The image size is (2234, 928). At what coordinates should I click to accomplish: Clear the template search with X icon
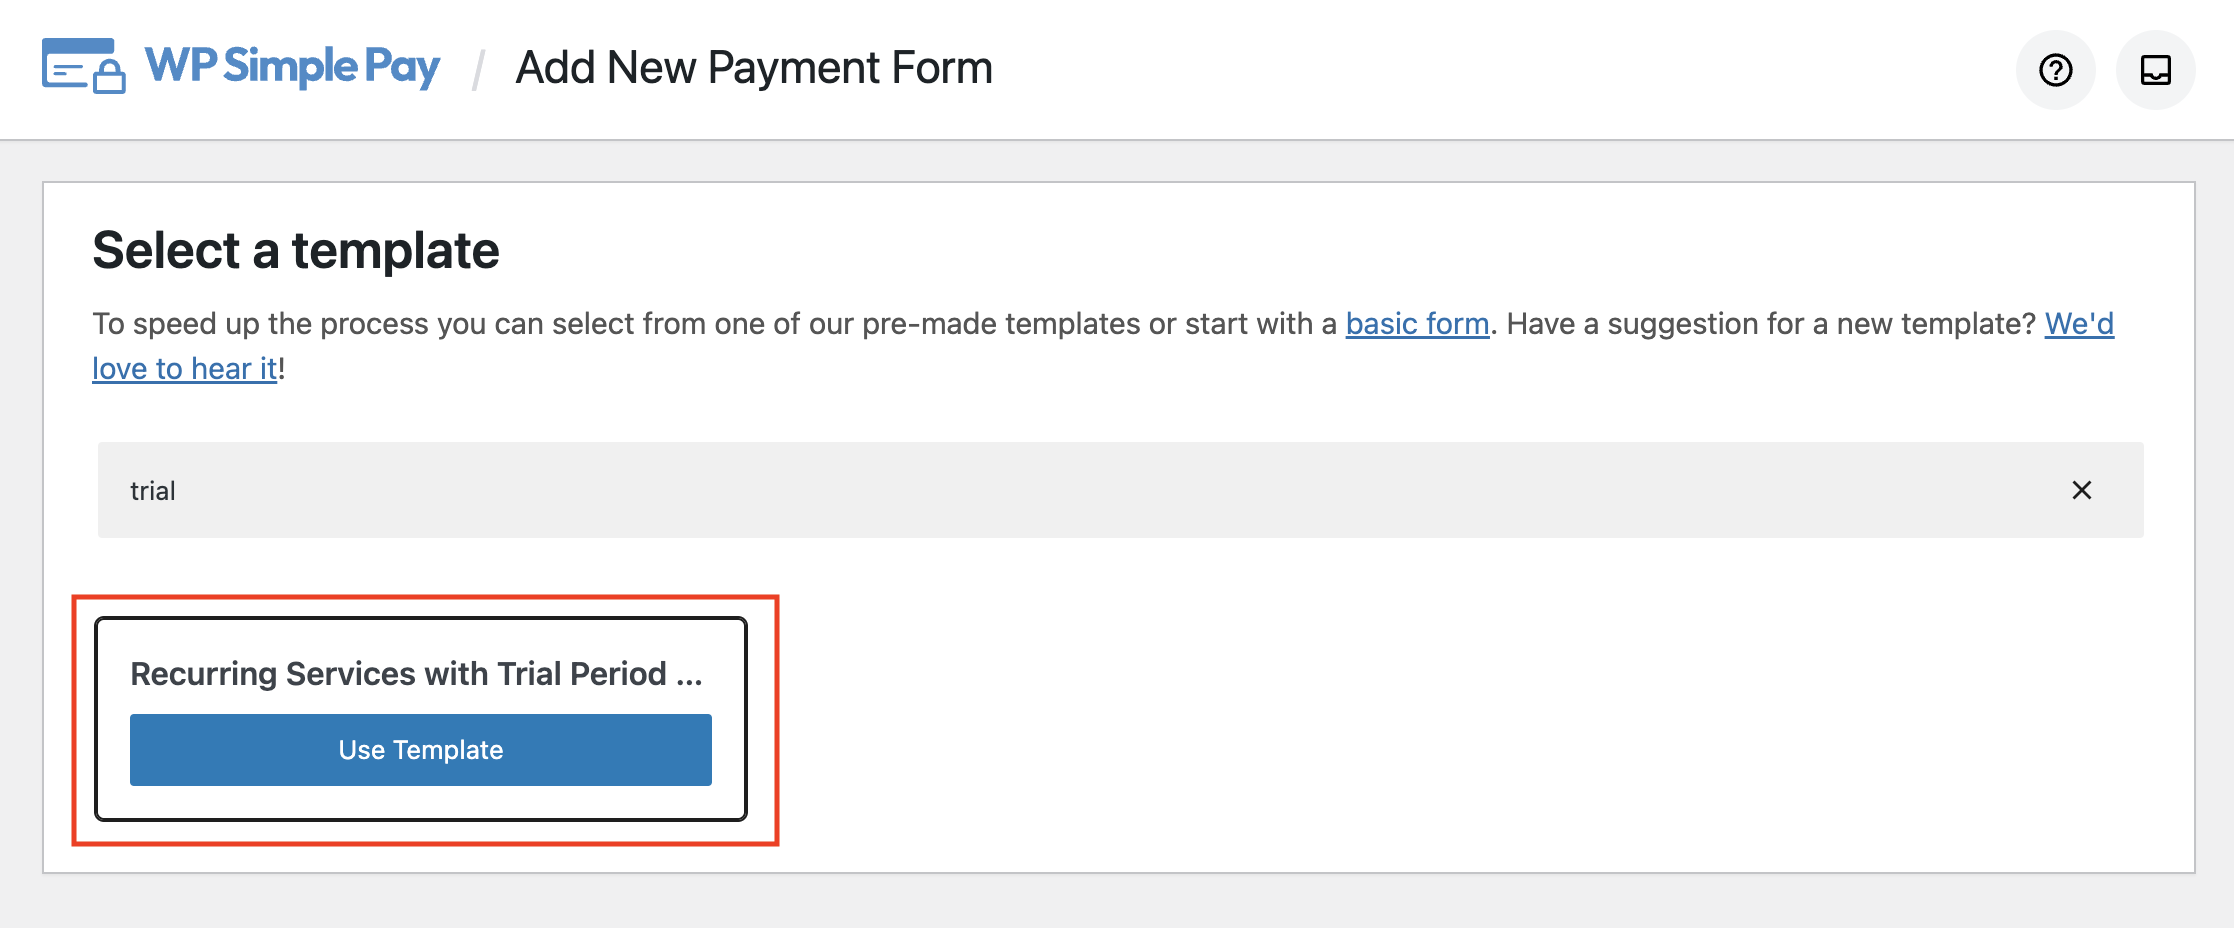click(x=2081, y=490)
